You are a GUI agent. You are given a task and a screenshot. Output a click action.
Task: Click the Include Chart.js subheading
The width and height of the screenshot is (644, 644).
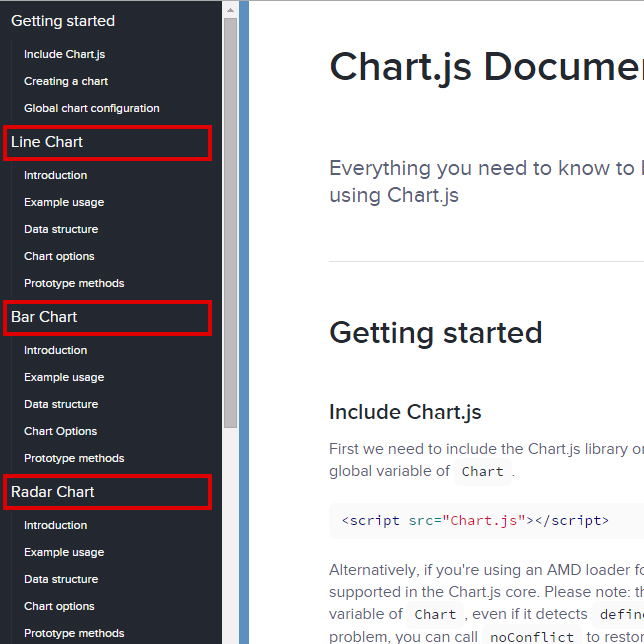click(x=405, y=412)
